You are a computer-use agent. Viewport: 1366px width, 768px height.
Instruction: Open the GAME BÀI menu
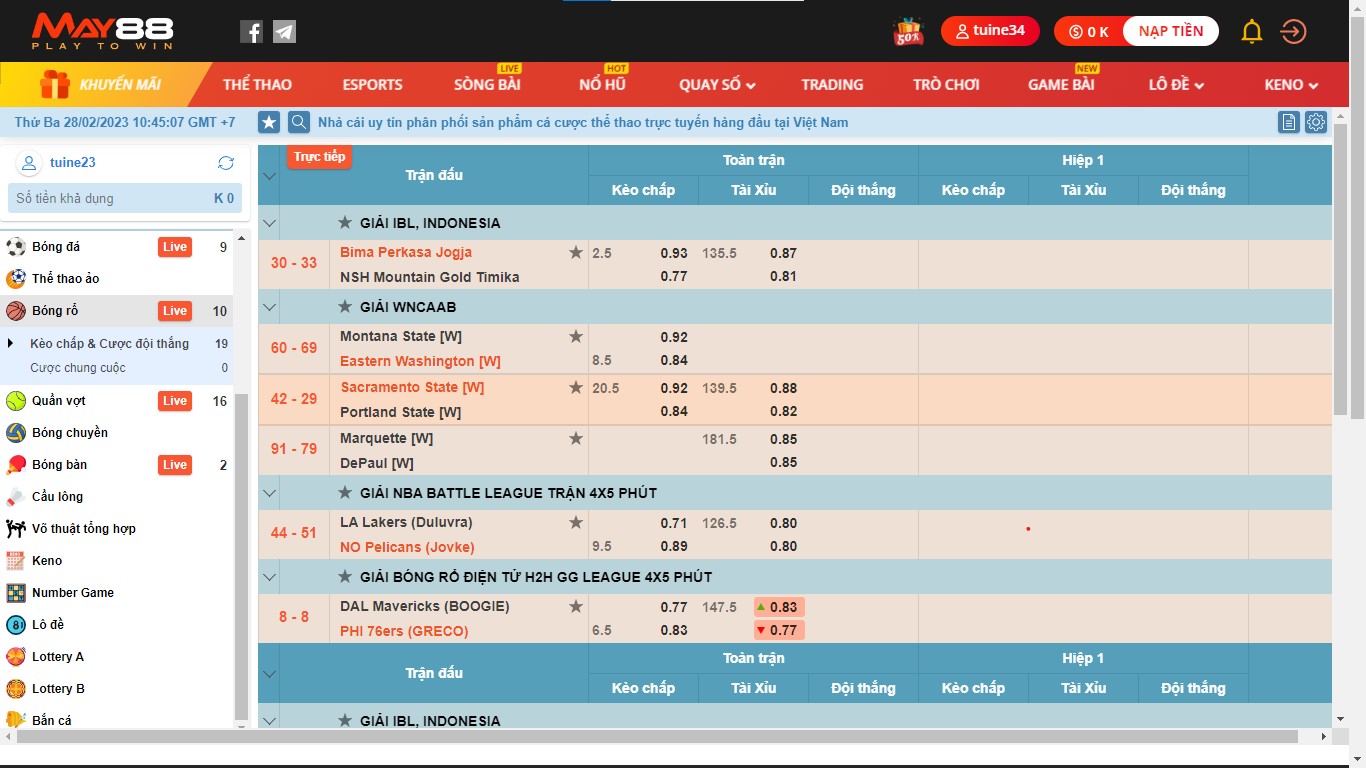pos(1061,85)
